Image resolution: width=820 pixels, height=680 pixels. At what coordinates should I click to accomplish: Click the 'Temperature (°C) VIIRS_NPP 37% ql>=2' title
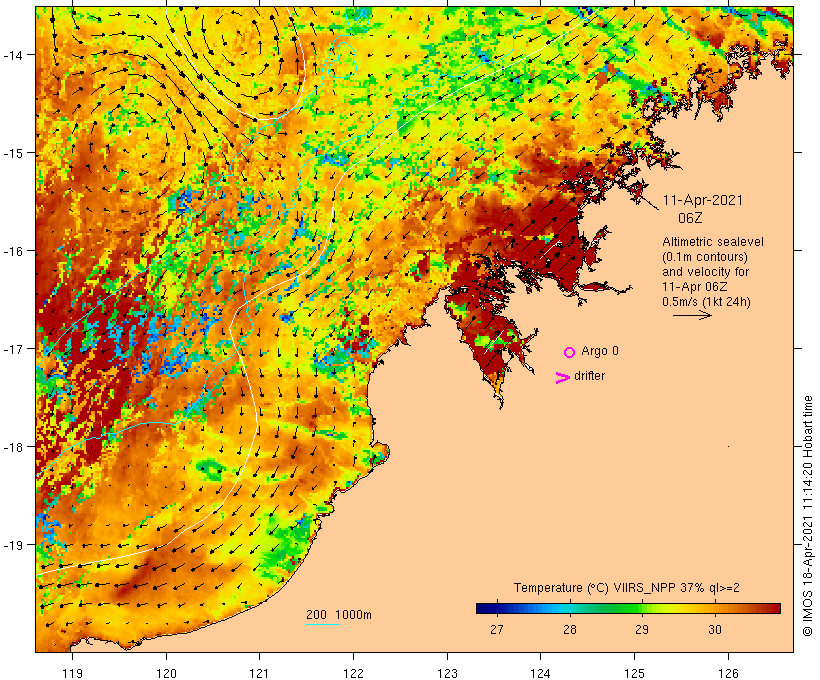(627, 587)
